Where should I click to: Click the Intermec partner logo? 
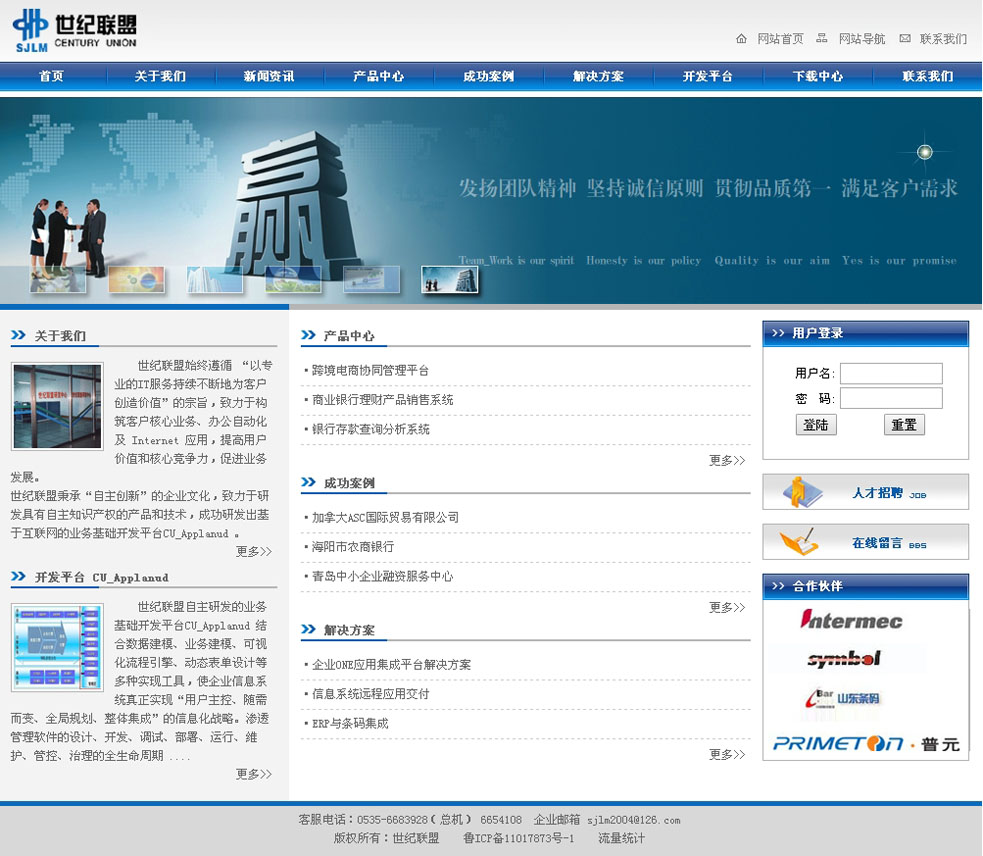[851, 620]
